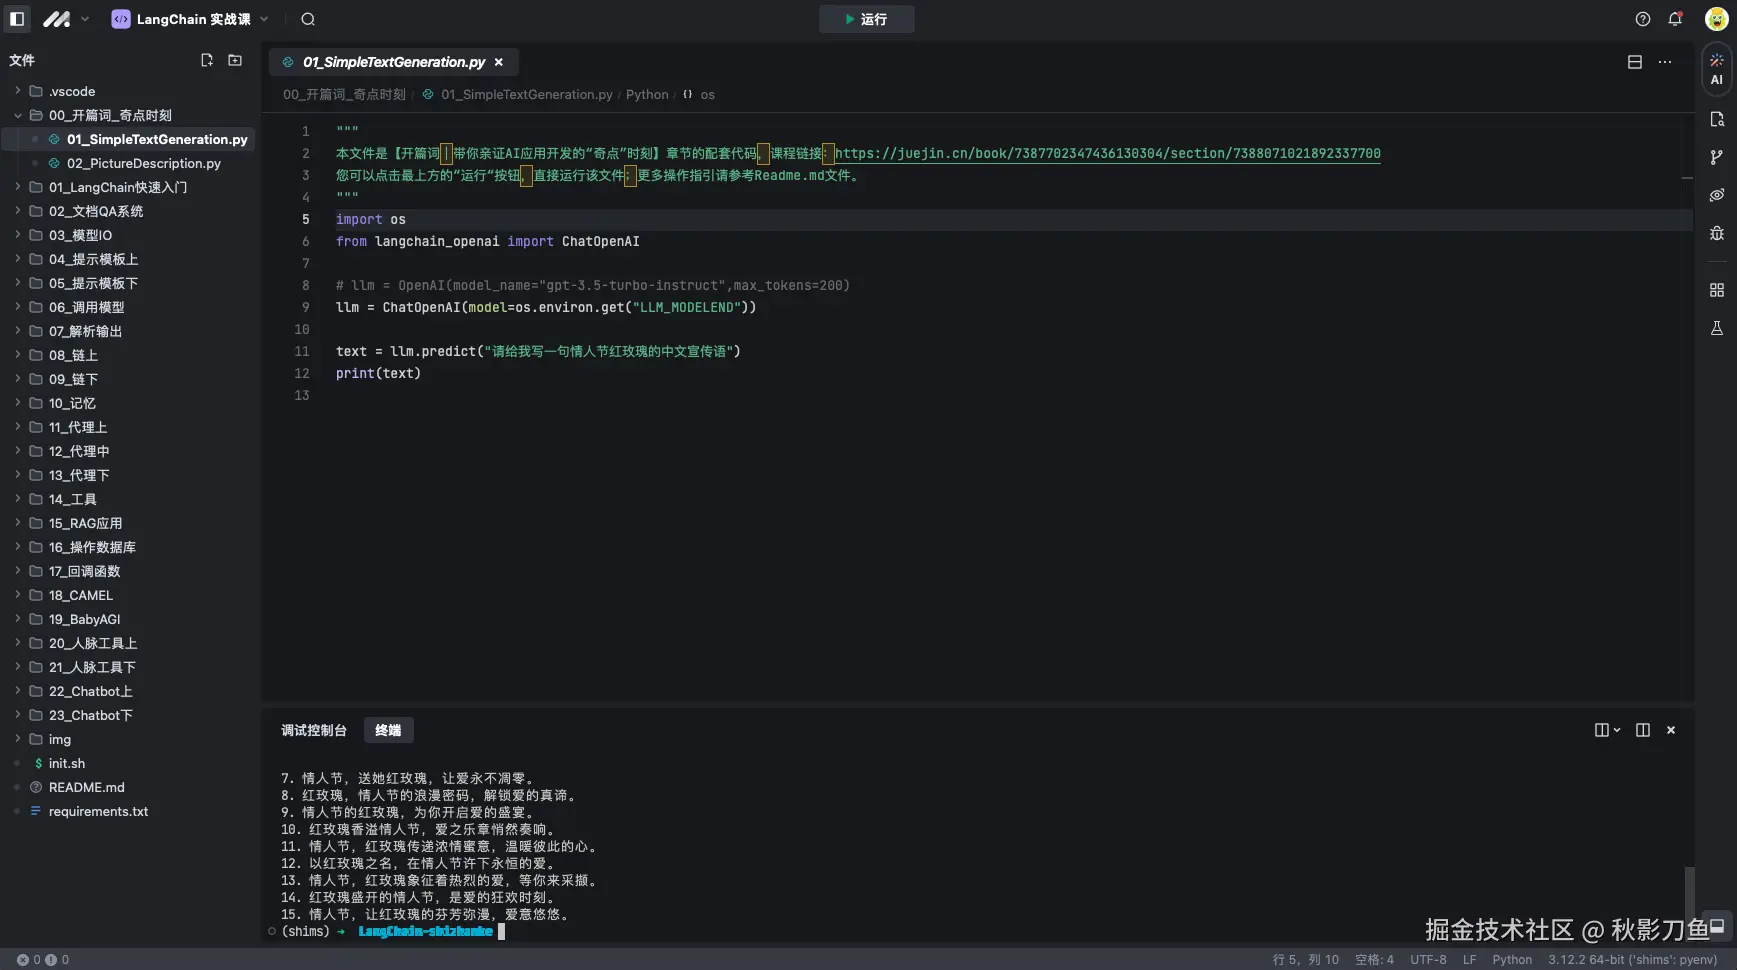
Task: Click the new file icon
Action: 207,60
